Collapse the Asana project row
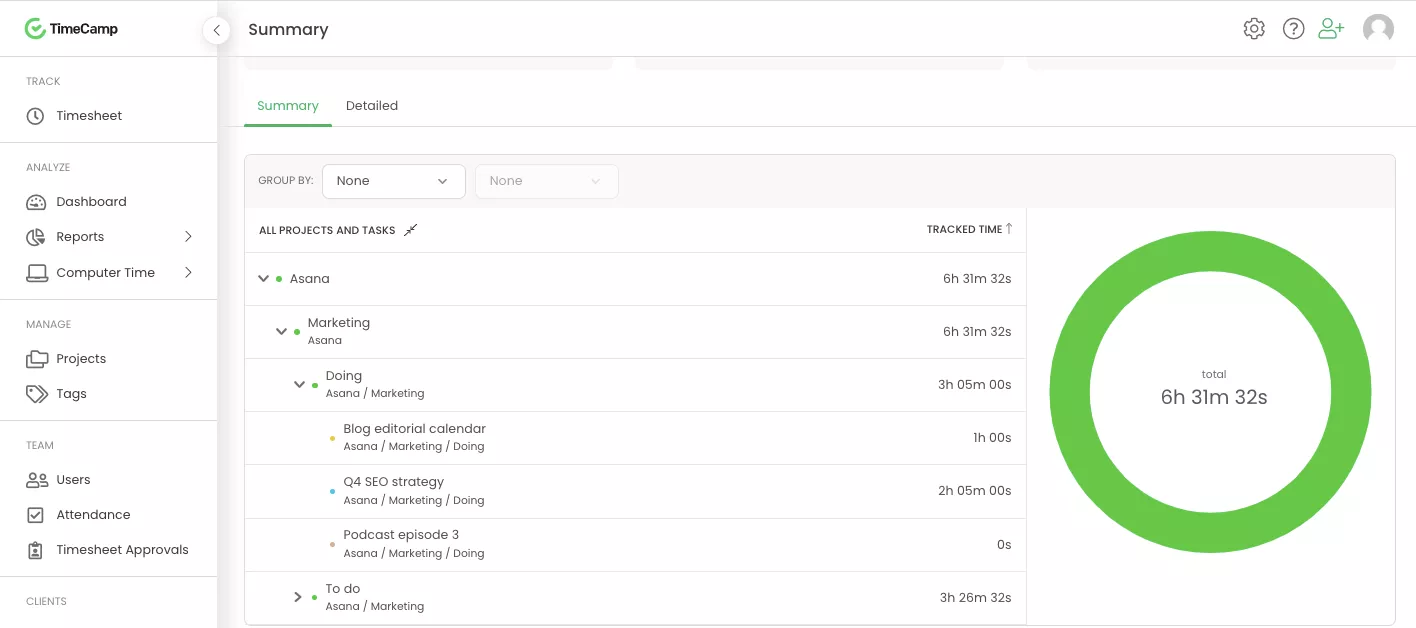Viewport: 1416px width, 628px height. (263, 279)
